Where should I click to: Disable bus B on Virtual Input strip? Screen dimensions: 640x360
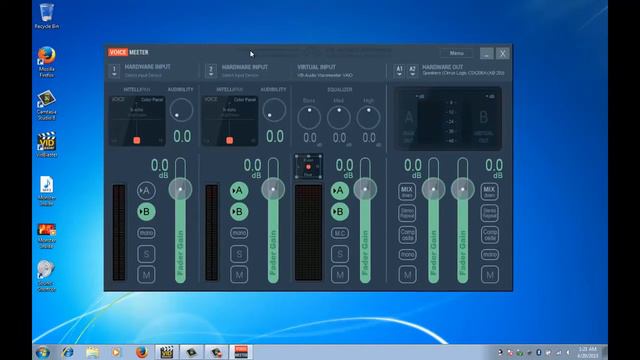pyautogui.click(x=340, y=212)
